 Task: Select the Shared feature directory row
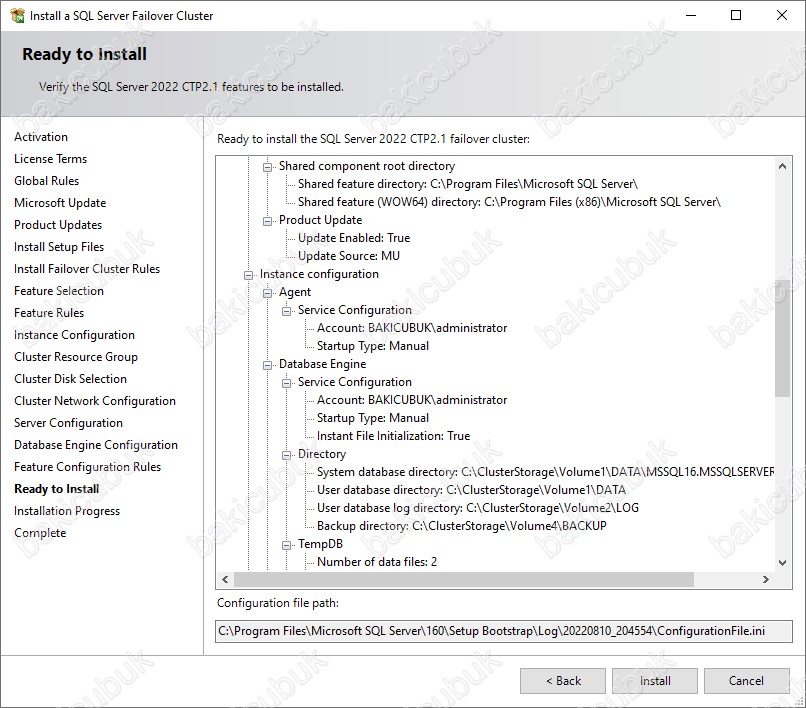pos(468,184)
